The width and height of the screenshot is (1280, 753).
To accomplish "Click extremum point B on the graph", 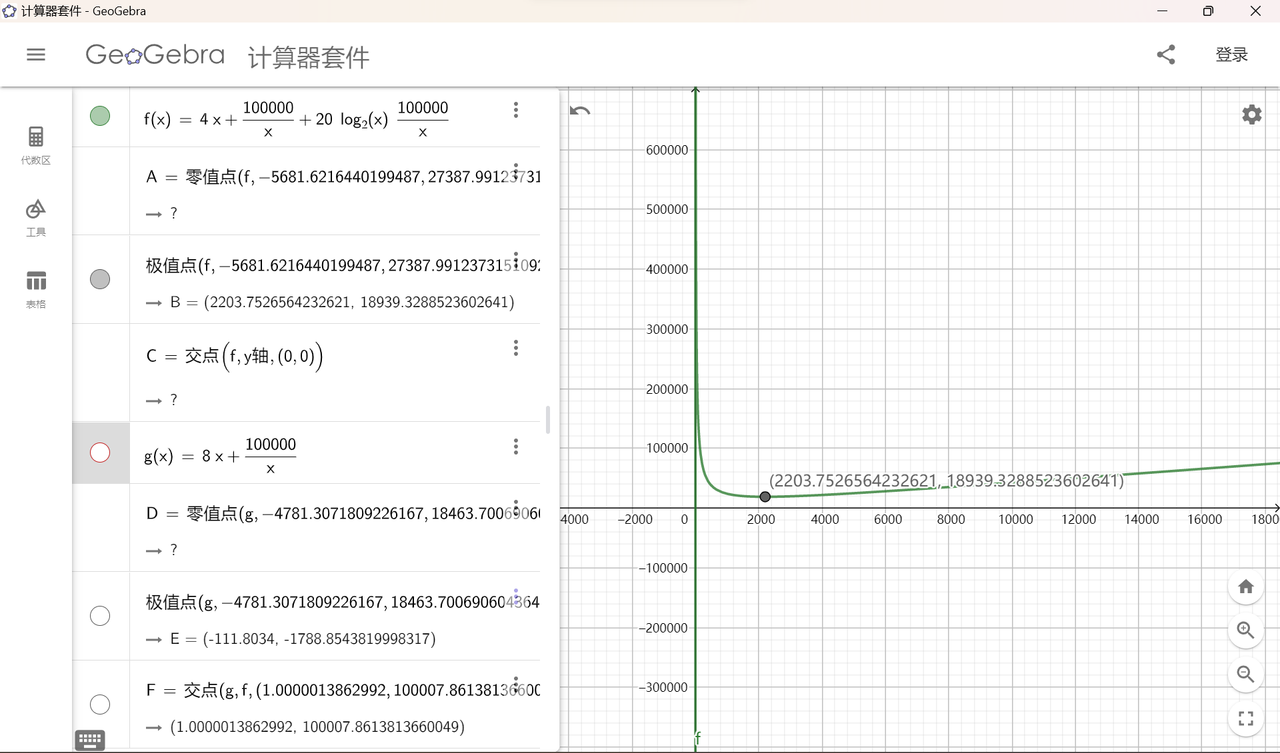I will [x=765, y=497].
